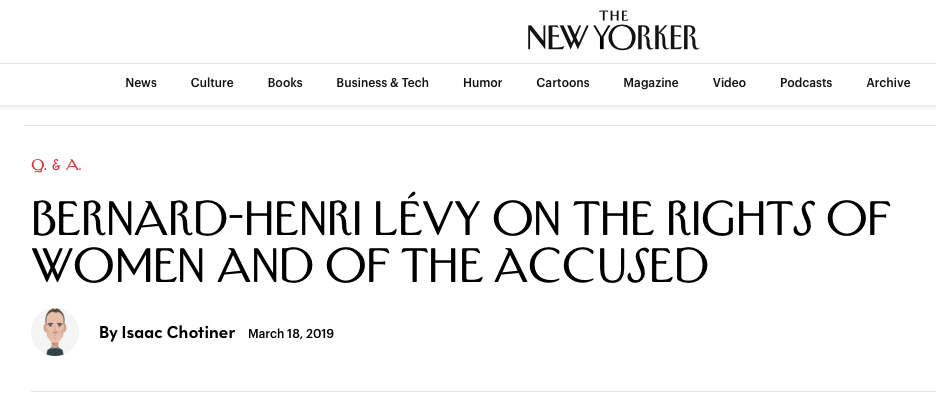Click the small "THE" atop the logo
The image size is (936, 420).
click(613, 15)
